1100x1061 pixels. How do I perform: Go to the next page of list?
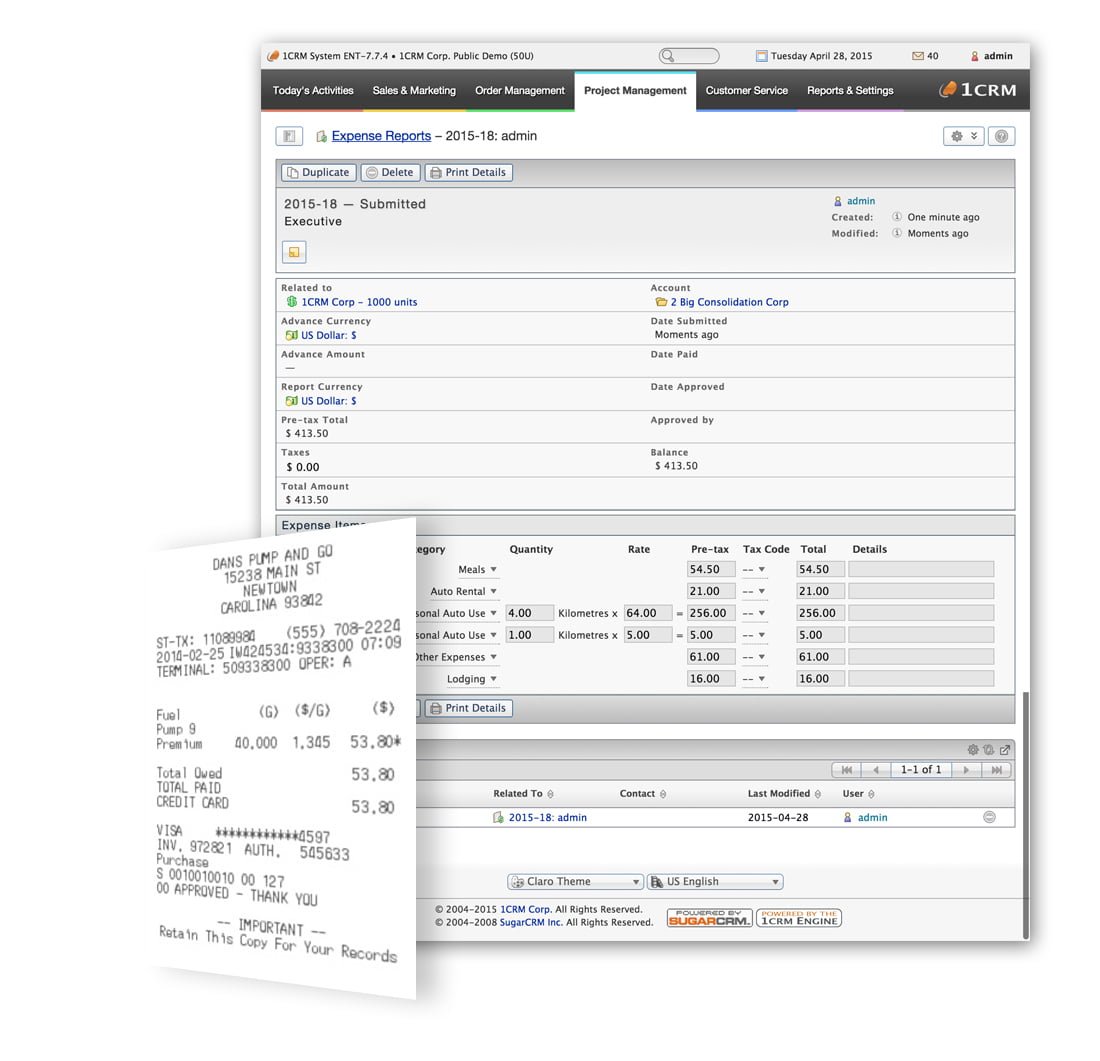point(966,770)
